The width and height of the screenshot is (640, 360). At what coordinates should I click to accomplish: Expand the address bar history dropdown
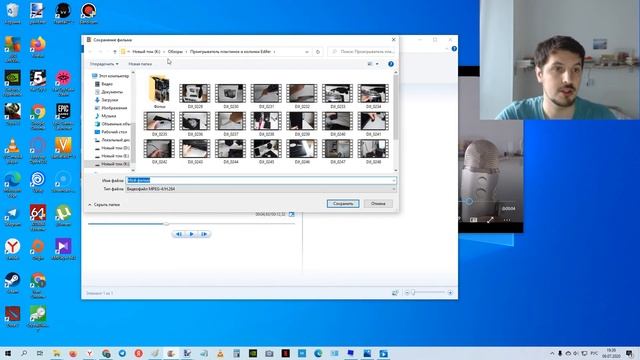pyautogui.click(x=307, y=52)
